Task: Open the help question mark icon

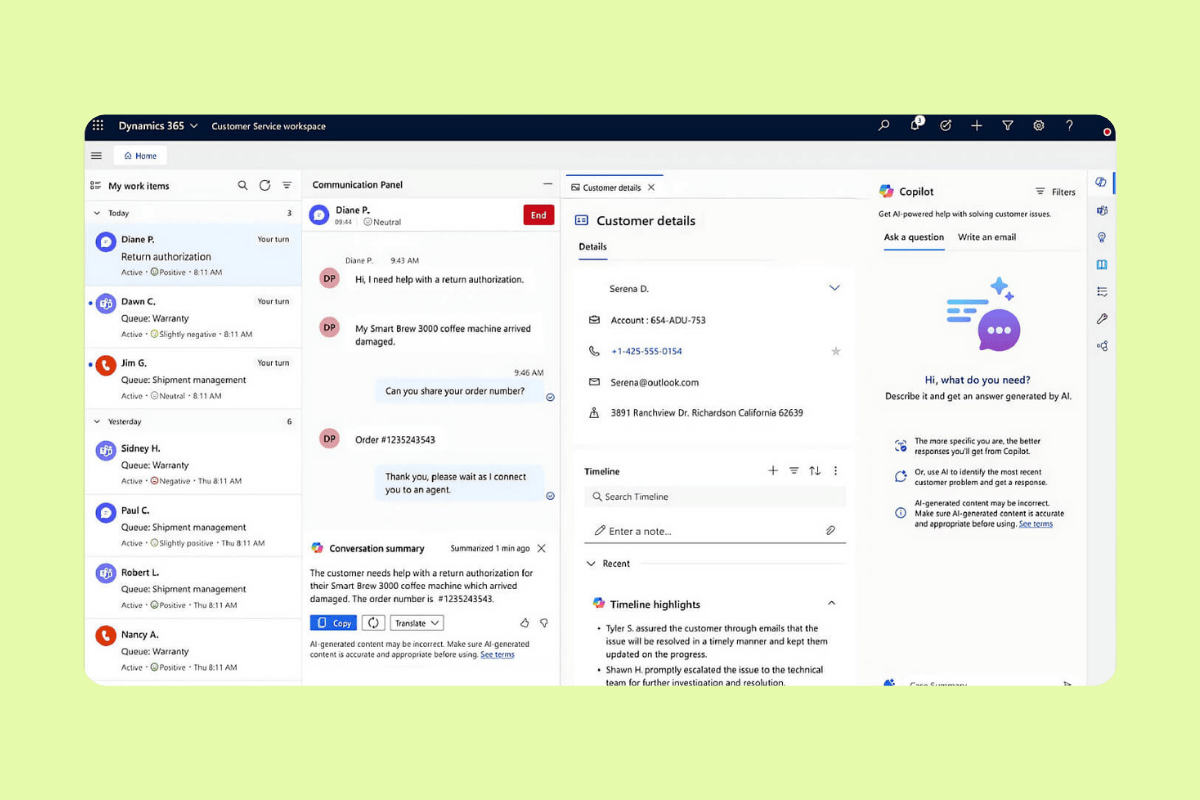Action: point(1069,126)
